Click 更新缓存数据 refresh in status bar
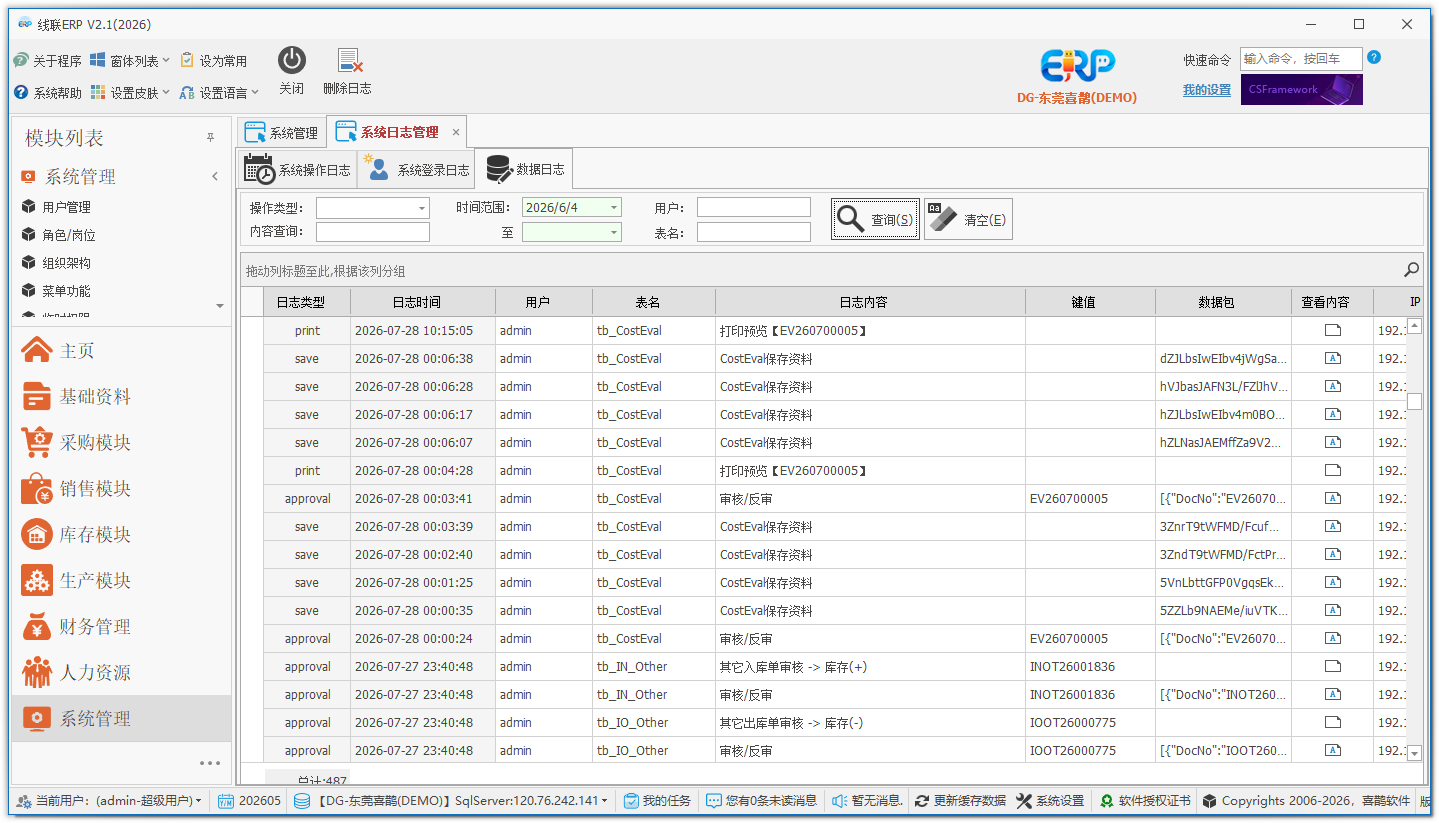This screenshot has width=1439, height=823. tap(960, 801)
